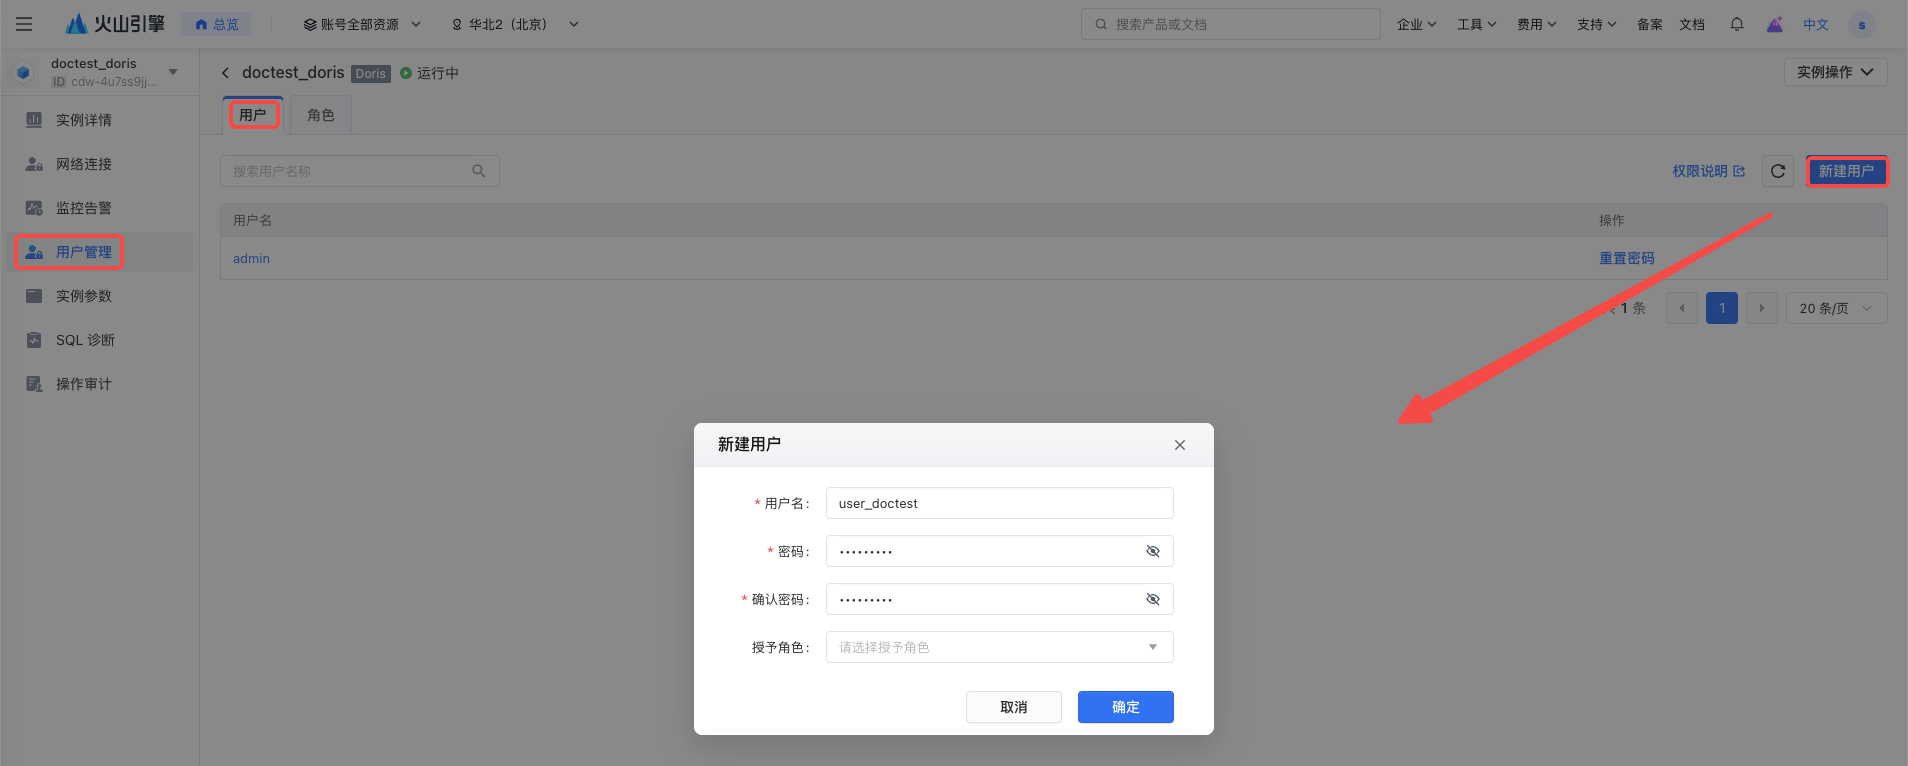Click 重置密码 for admin
This screenshot has width=1908, height=766.
pos(1627,258)
